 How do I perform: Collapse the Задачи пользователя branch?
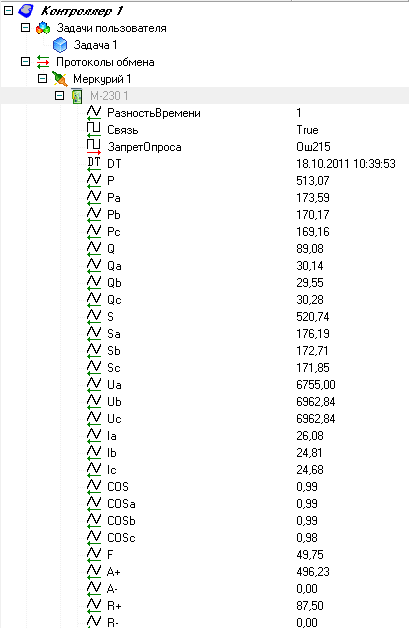point(25,28)
